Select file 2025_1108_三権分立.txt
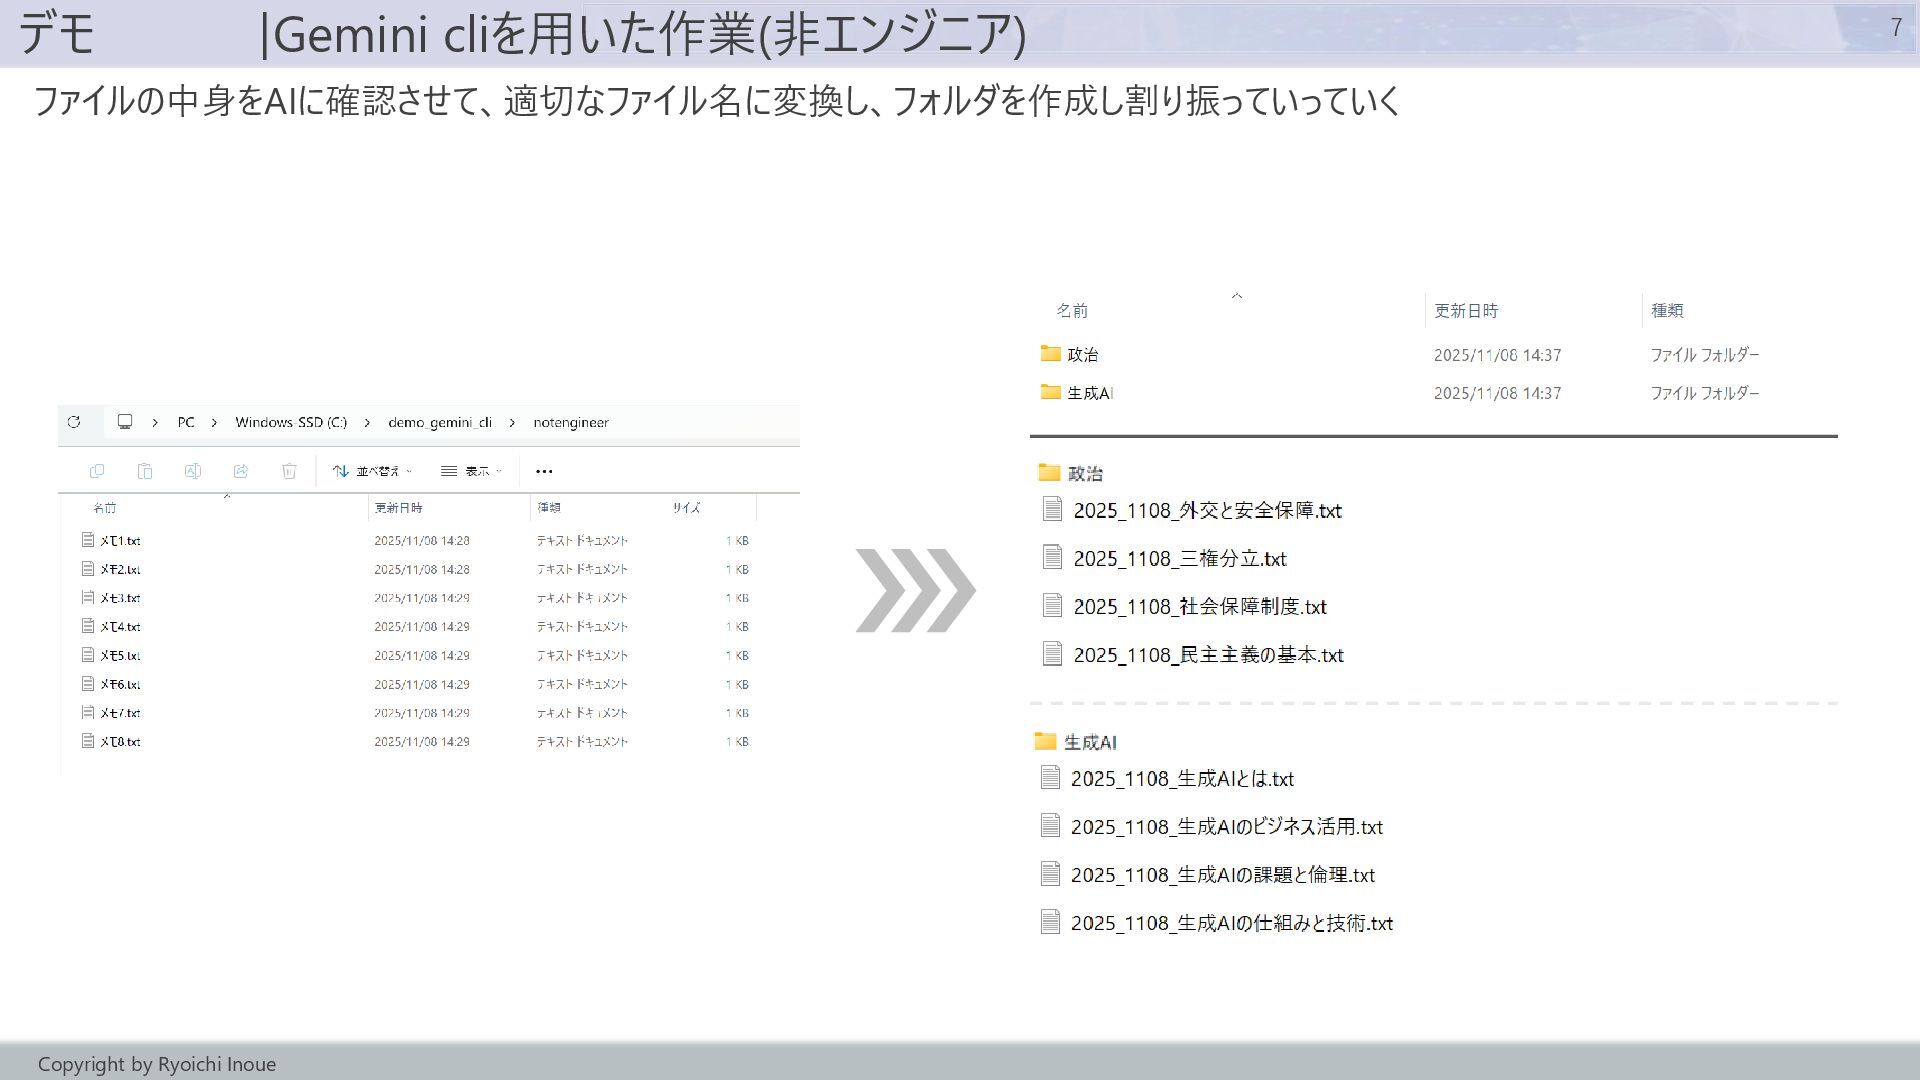 click(x=1179, y=559)
